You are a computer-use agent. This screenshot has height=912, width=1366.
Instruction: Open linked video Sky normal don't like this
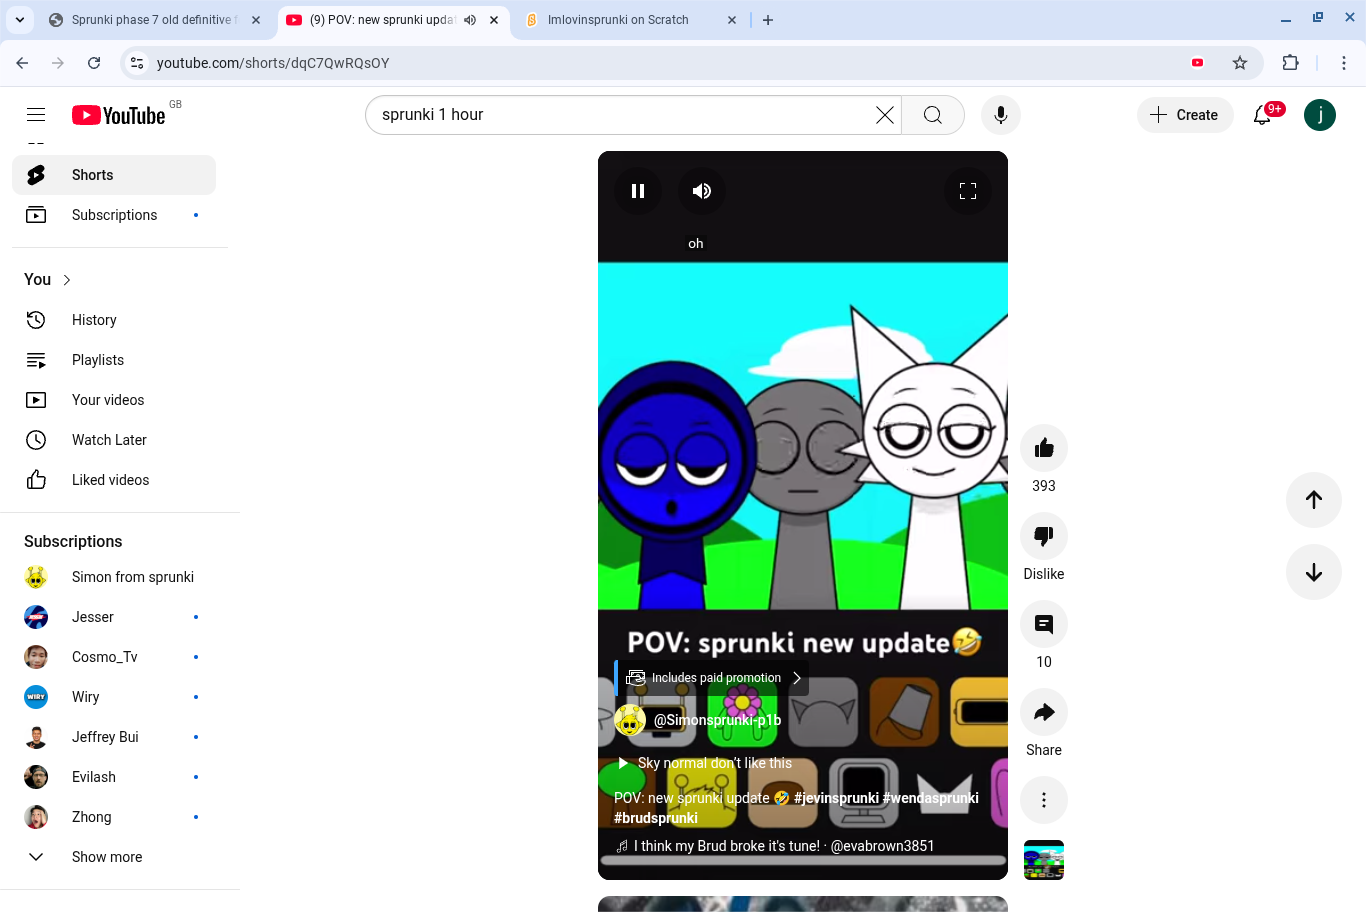coord(704,763)
